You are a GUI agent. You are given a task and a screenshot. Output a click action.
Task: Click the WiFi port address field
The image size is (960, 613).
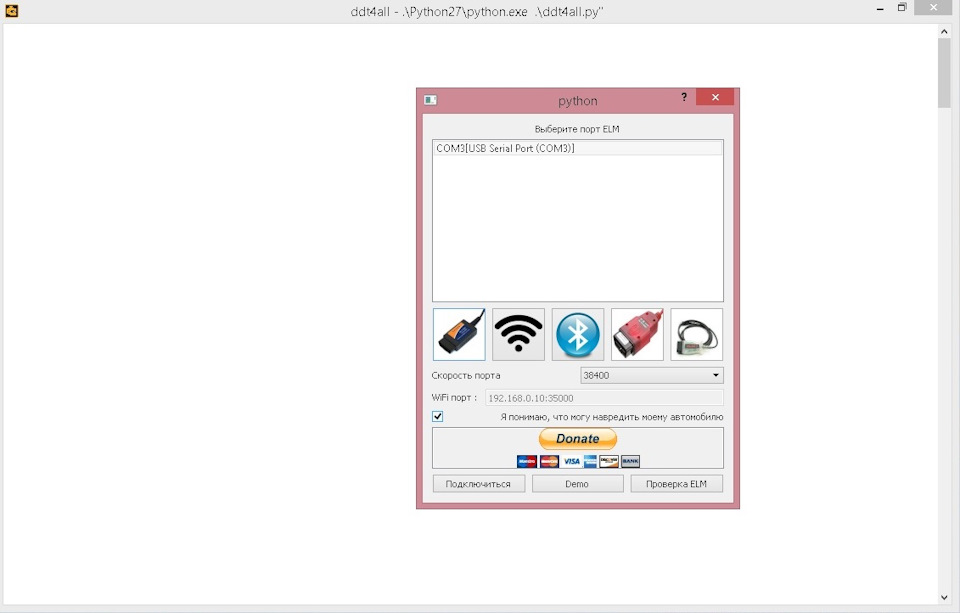[604, 398]
